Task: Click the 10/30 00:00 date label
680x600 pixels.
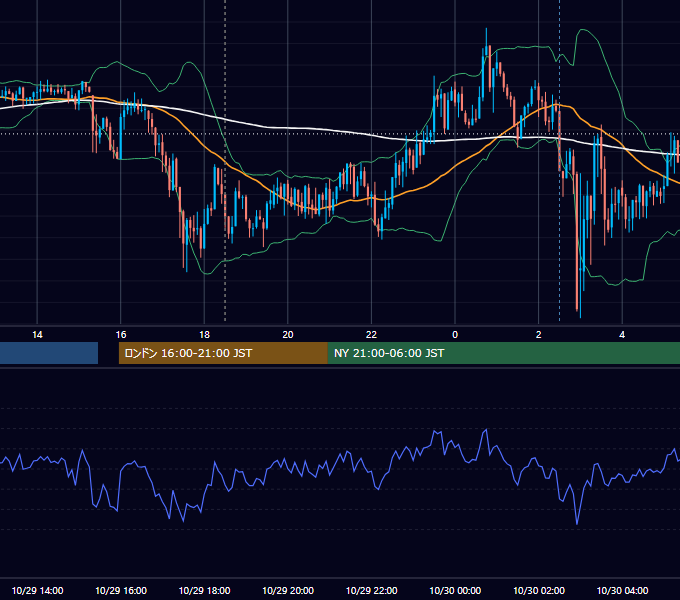Action: (455, 590)
